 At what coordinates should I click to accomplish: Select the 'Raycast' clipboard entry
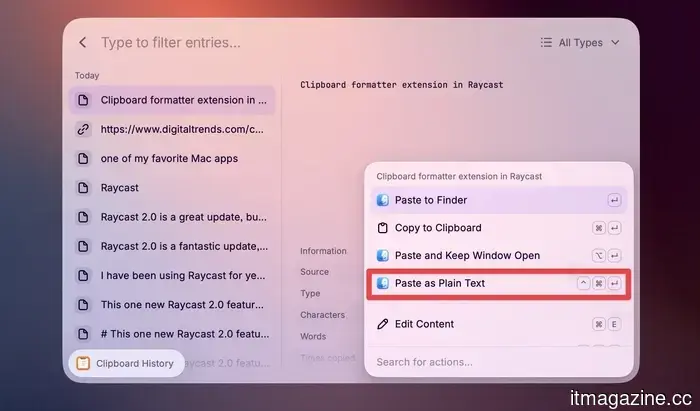(x=172, y=188)
